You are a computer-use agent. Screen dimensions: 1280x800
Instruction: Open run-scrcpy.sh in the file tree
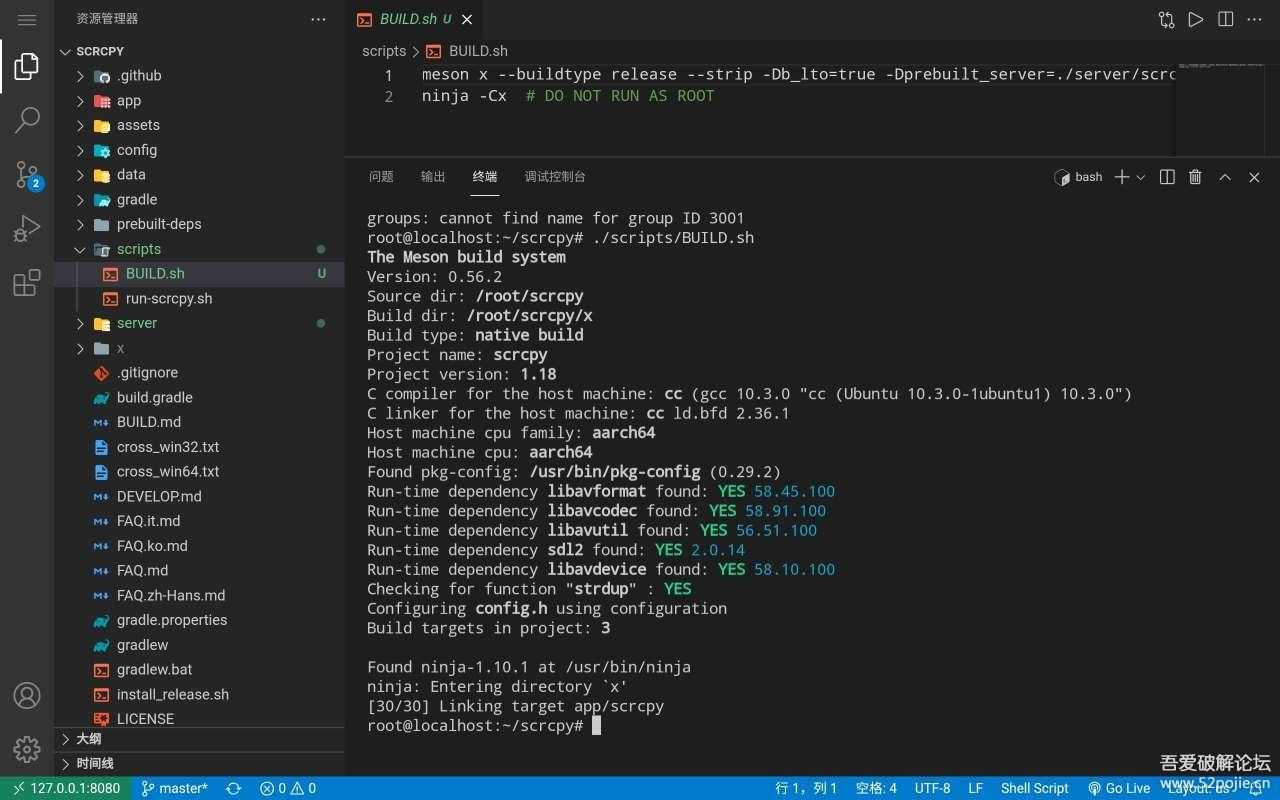coord(200,299)
